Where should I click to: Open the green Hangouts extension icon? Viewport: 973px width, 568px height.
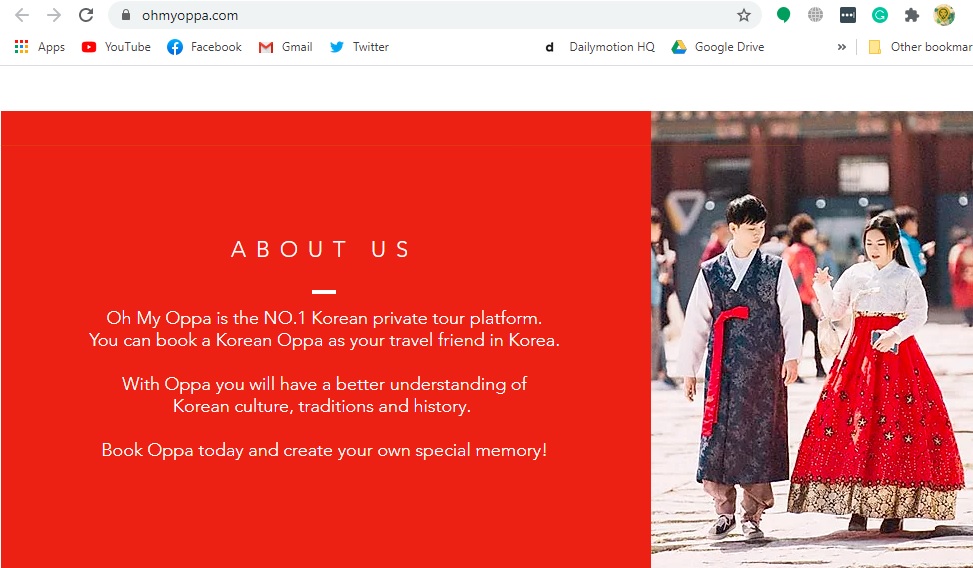tap(784, 15)
